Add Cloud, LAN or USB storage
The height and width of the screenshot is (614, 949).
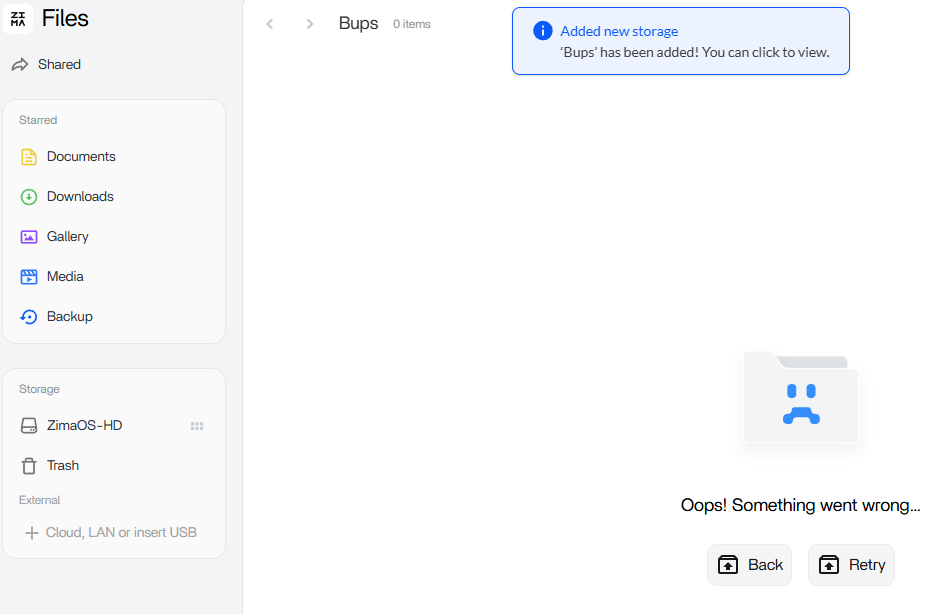coord(111,533)
